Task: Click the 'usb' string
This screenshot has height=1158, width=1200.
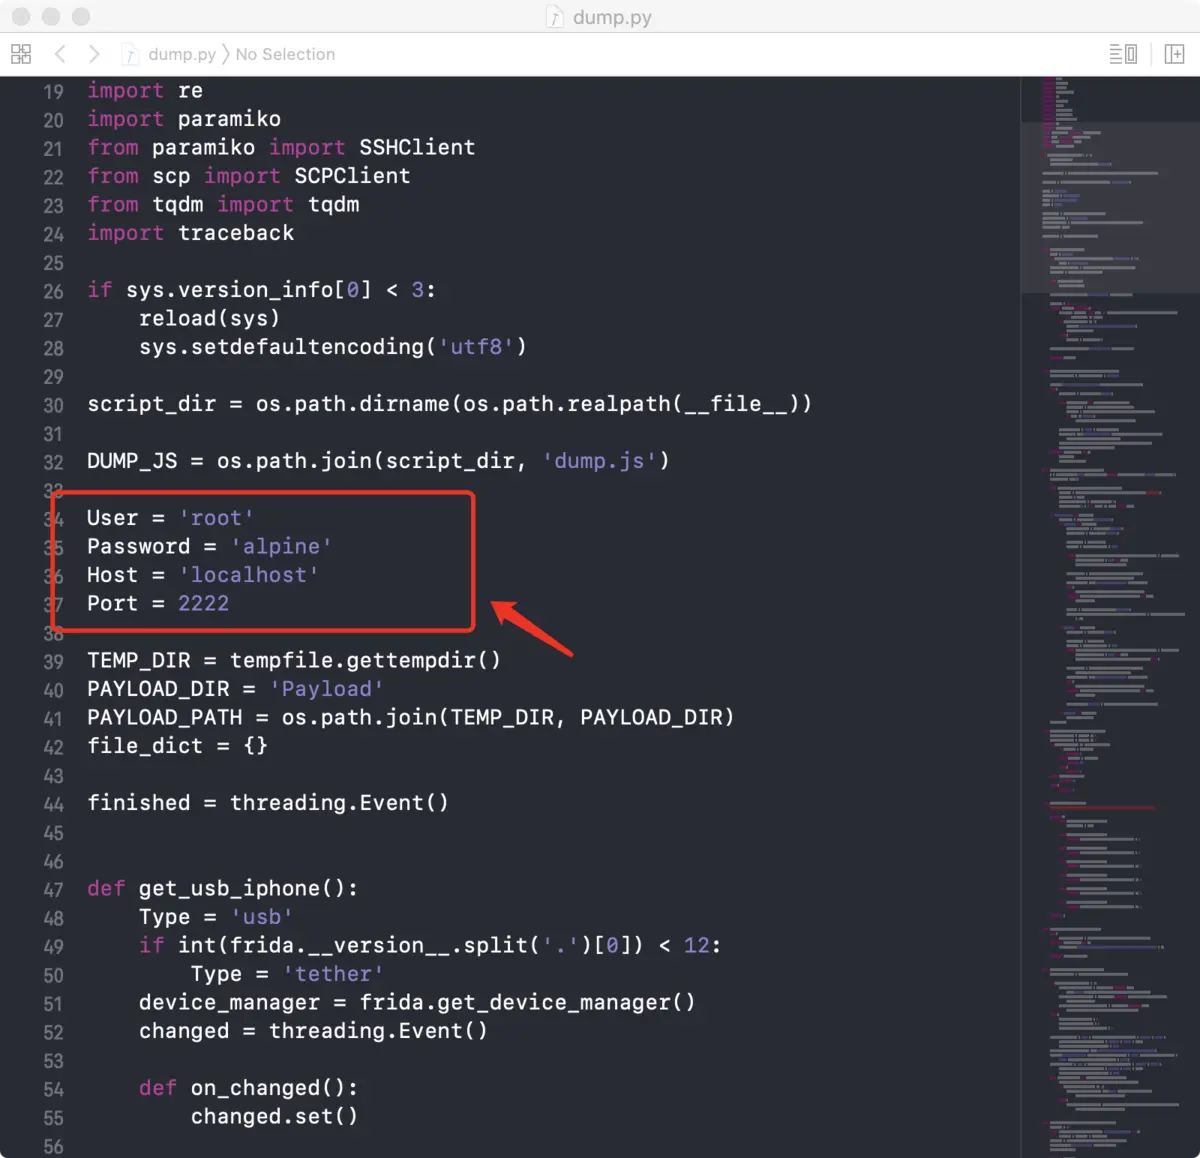Action: coord(262,917)
